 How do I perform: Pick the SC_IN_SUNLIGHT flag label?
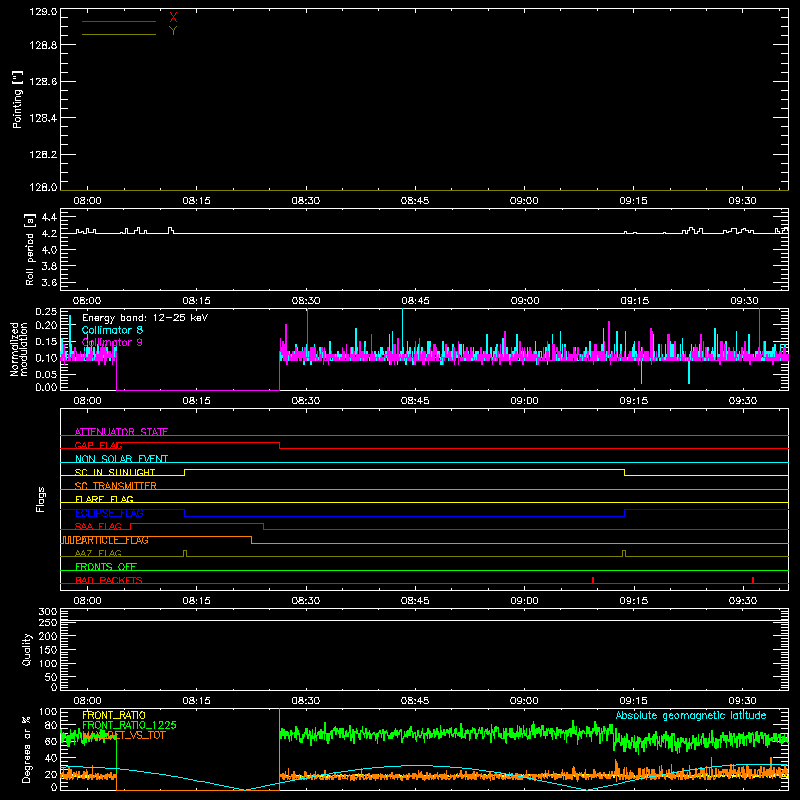[115, 472]
